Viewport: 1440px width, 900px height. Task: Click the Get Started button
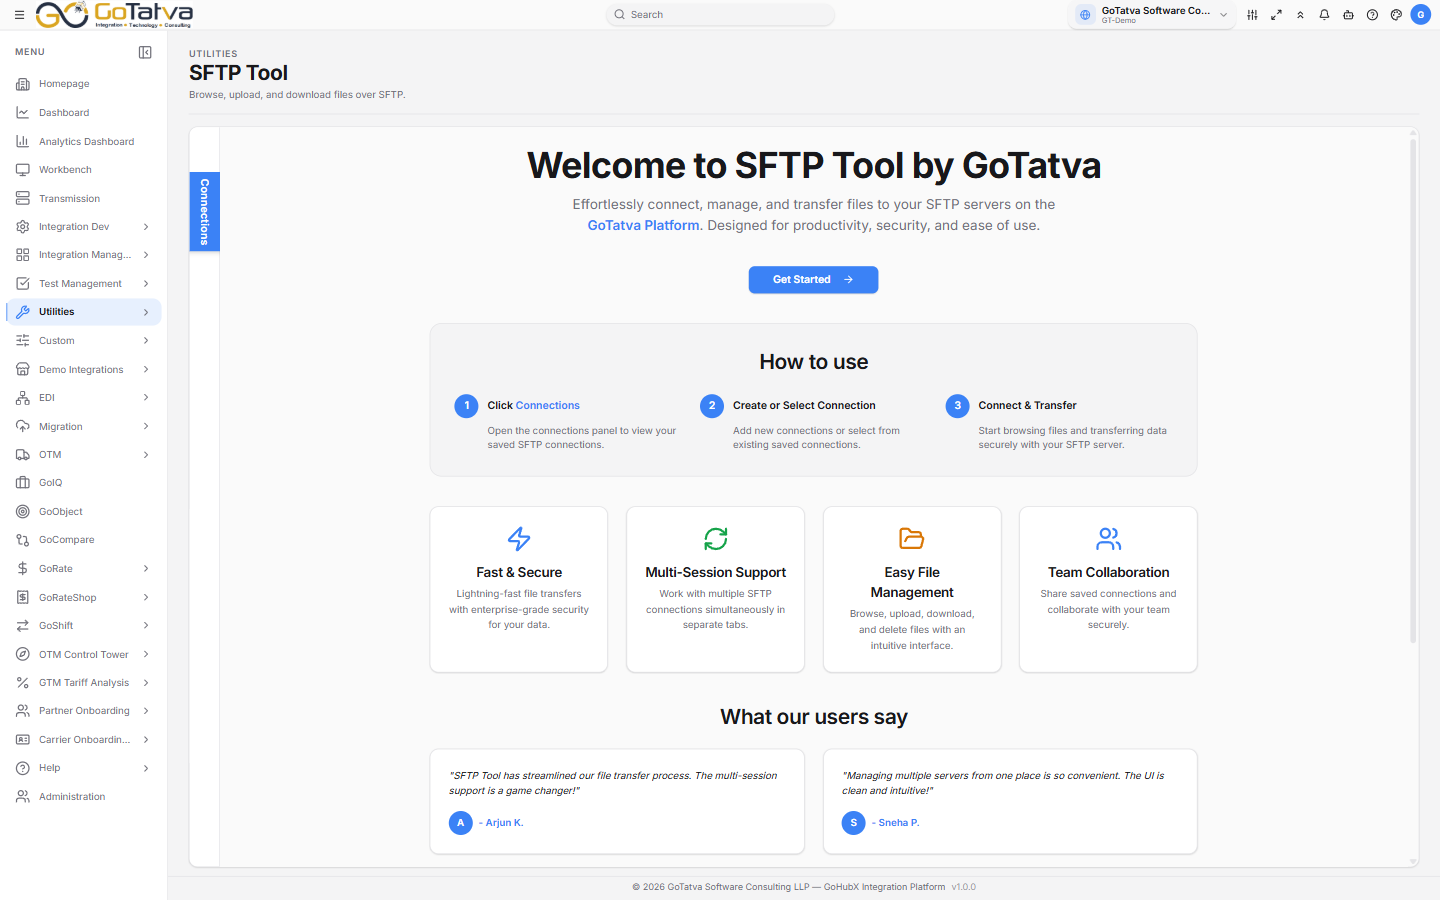point(813,280)
